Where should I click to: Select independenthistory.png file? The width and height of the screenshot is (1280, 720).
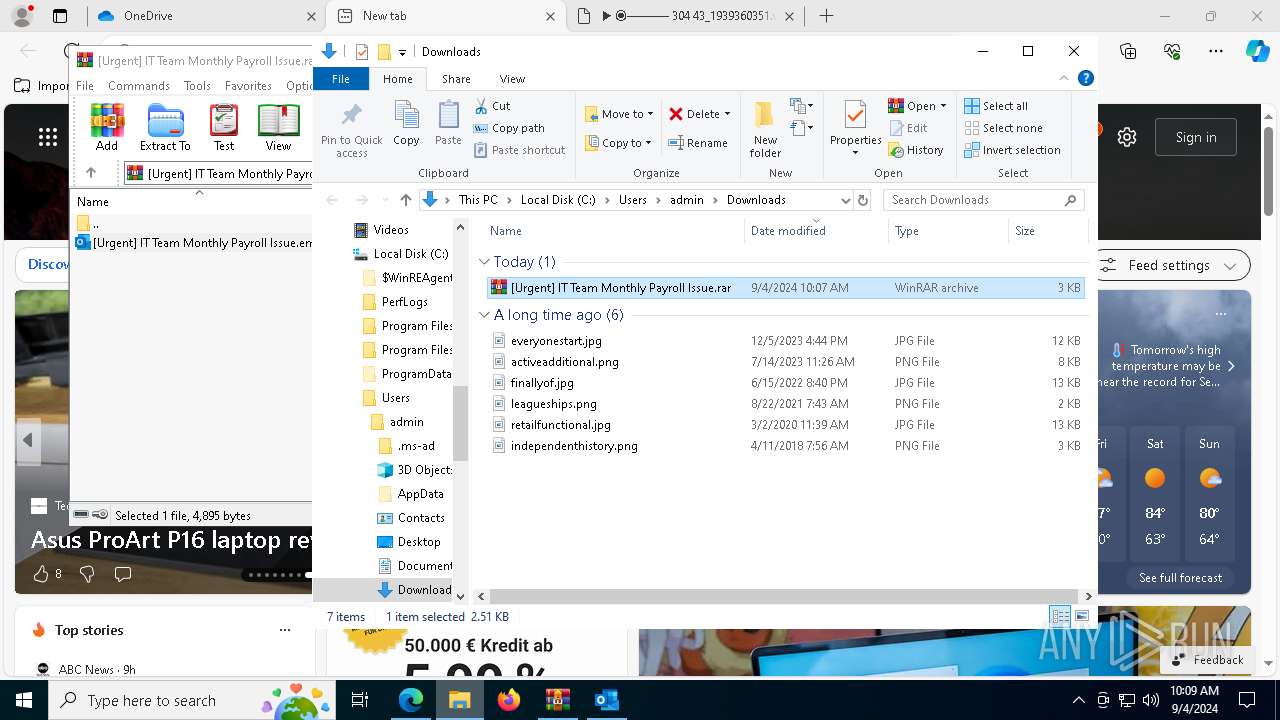pyautogui.click(x=574, y=446)
